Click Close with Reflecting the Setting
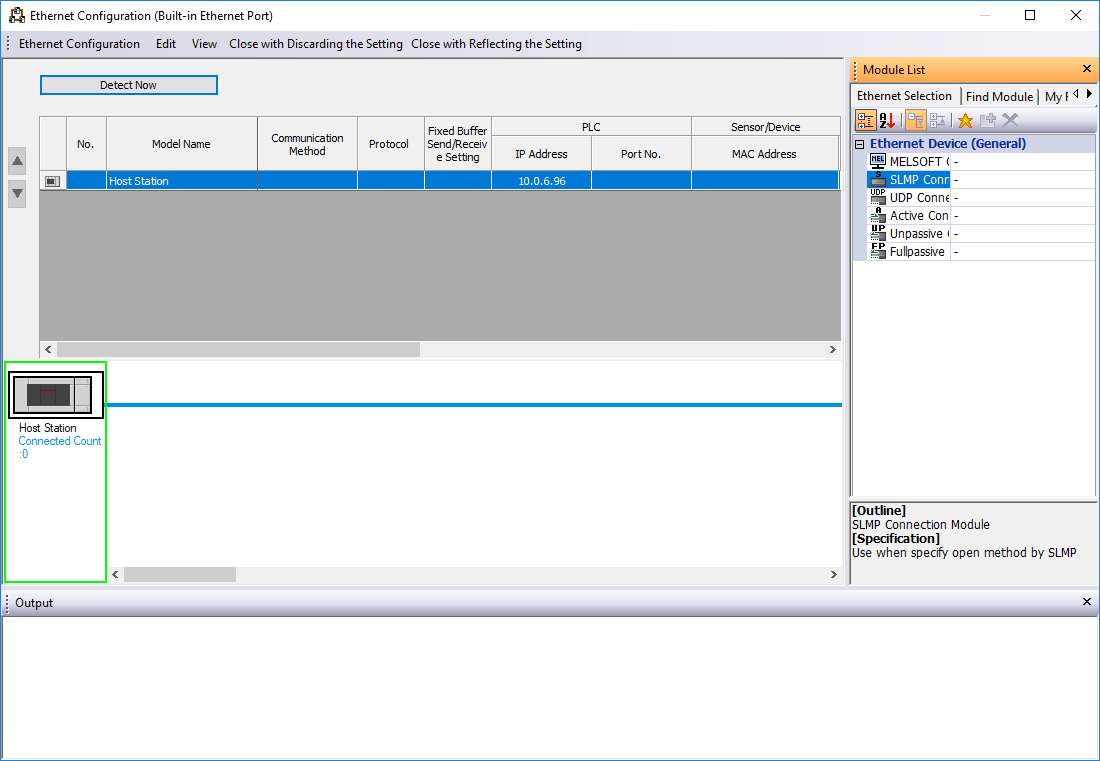Screen dimensions: 1100x761 coord(496,44)
